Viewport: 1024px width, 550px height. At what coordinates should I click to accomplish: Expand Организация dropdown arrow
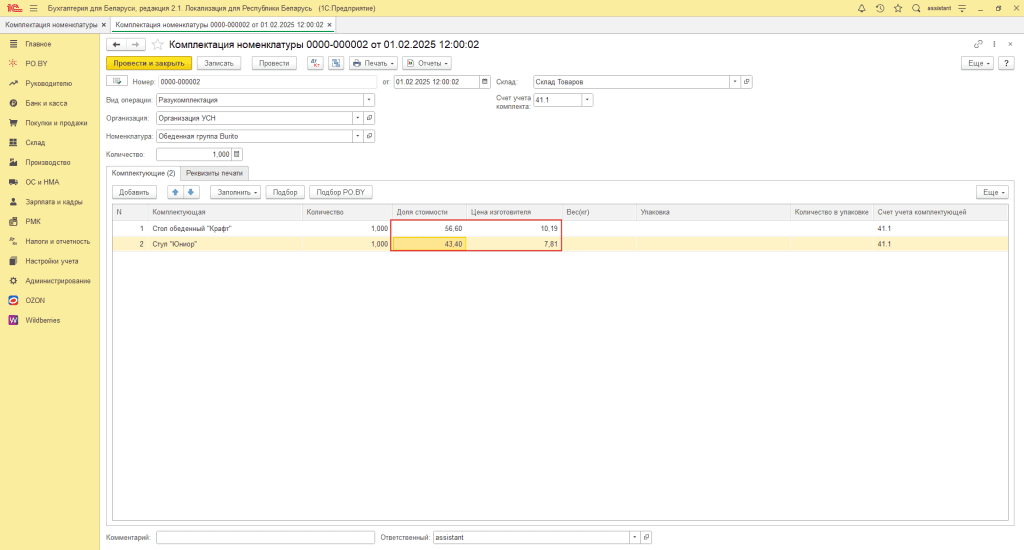point(358,118)
